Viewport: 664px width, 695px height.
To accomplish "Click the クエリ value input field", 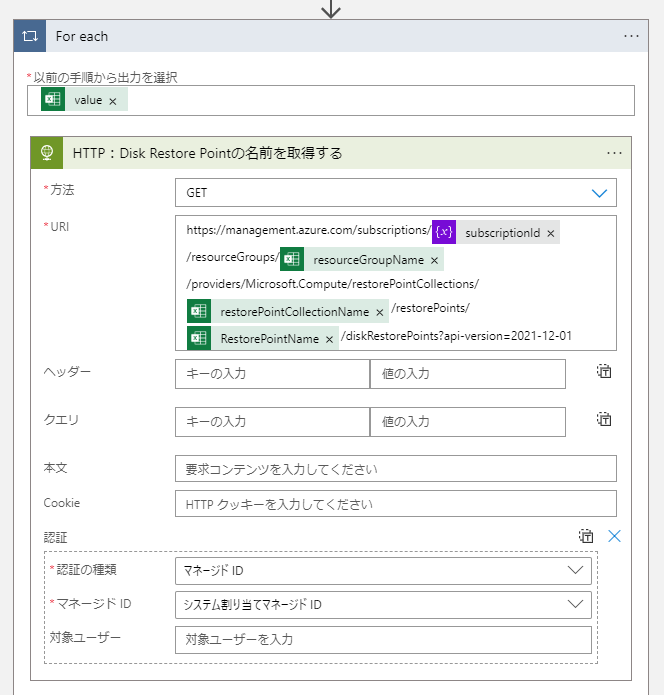I will point(468,422).
